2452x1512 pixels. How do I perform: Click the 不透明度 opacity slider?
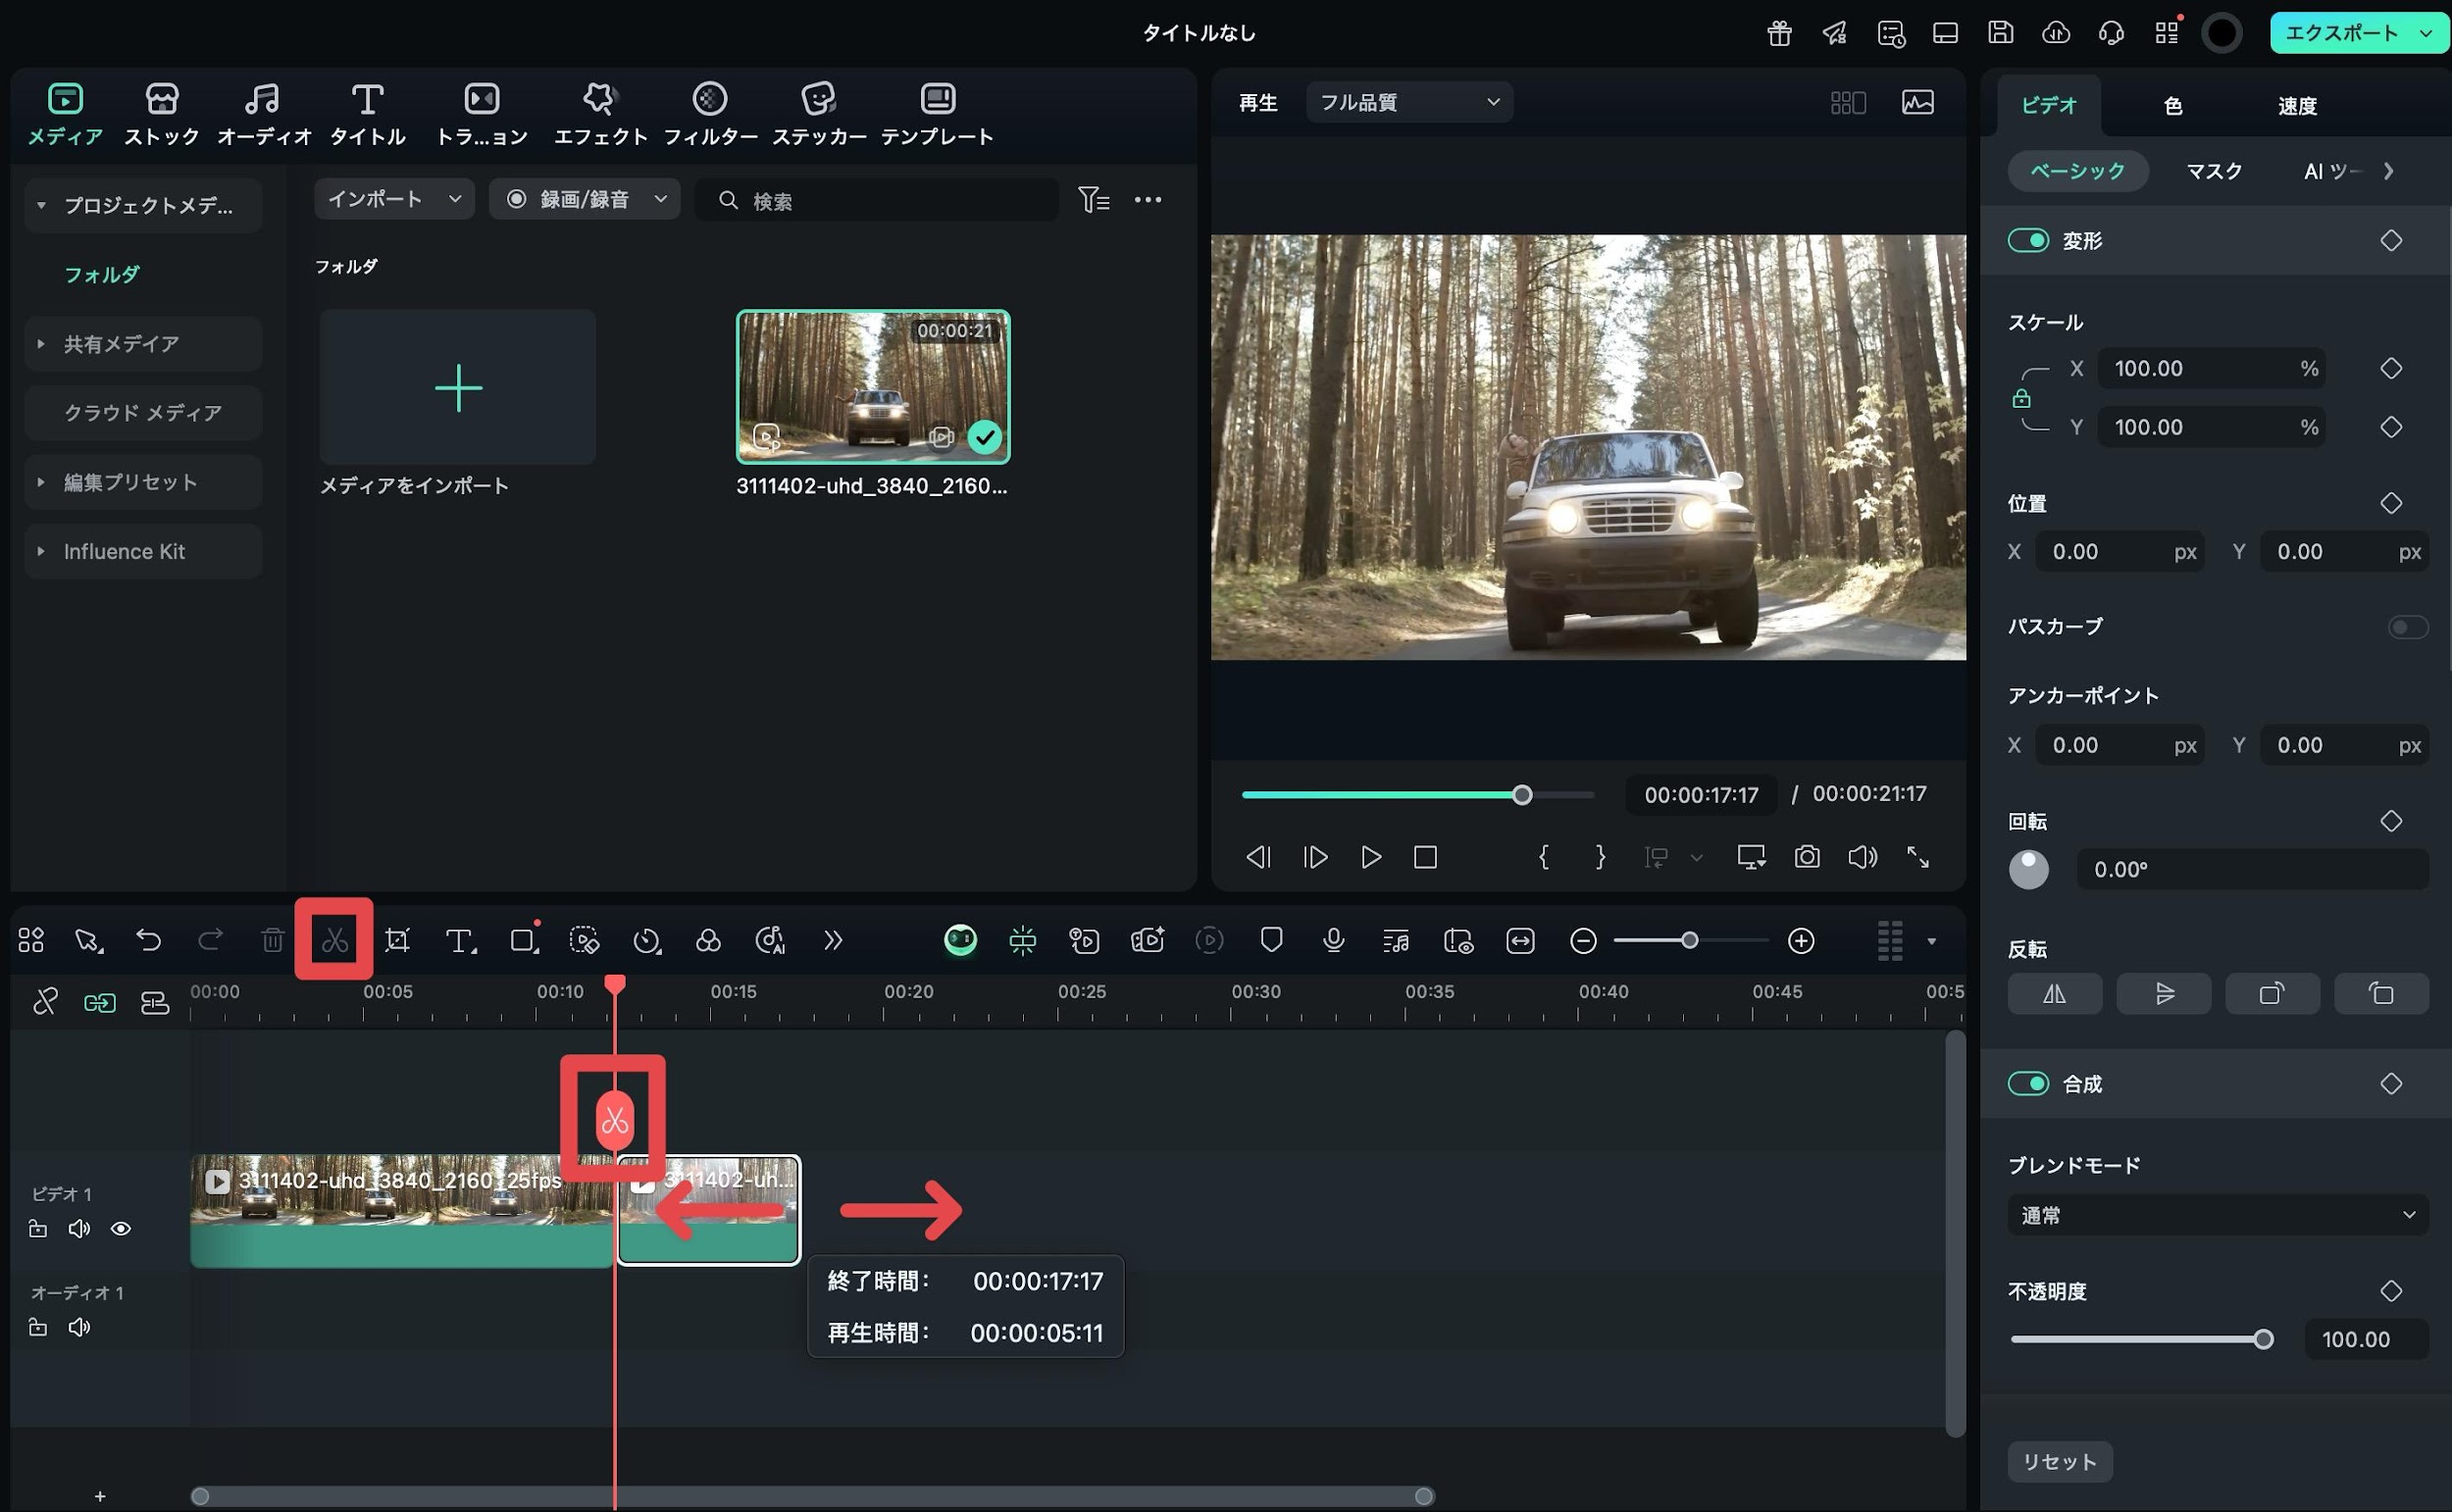click(2142, 1339)
